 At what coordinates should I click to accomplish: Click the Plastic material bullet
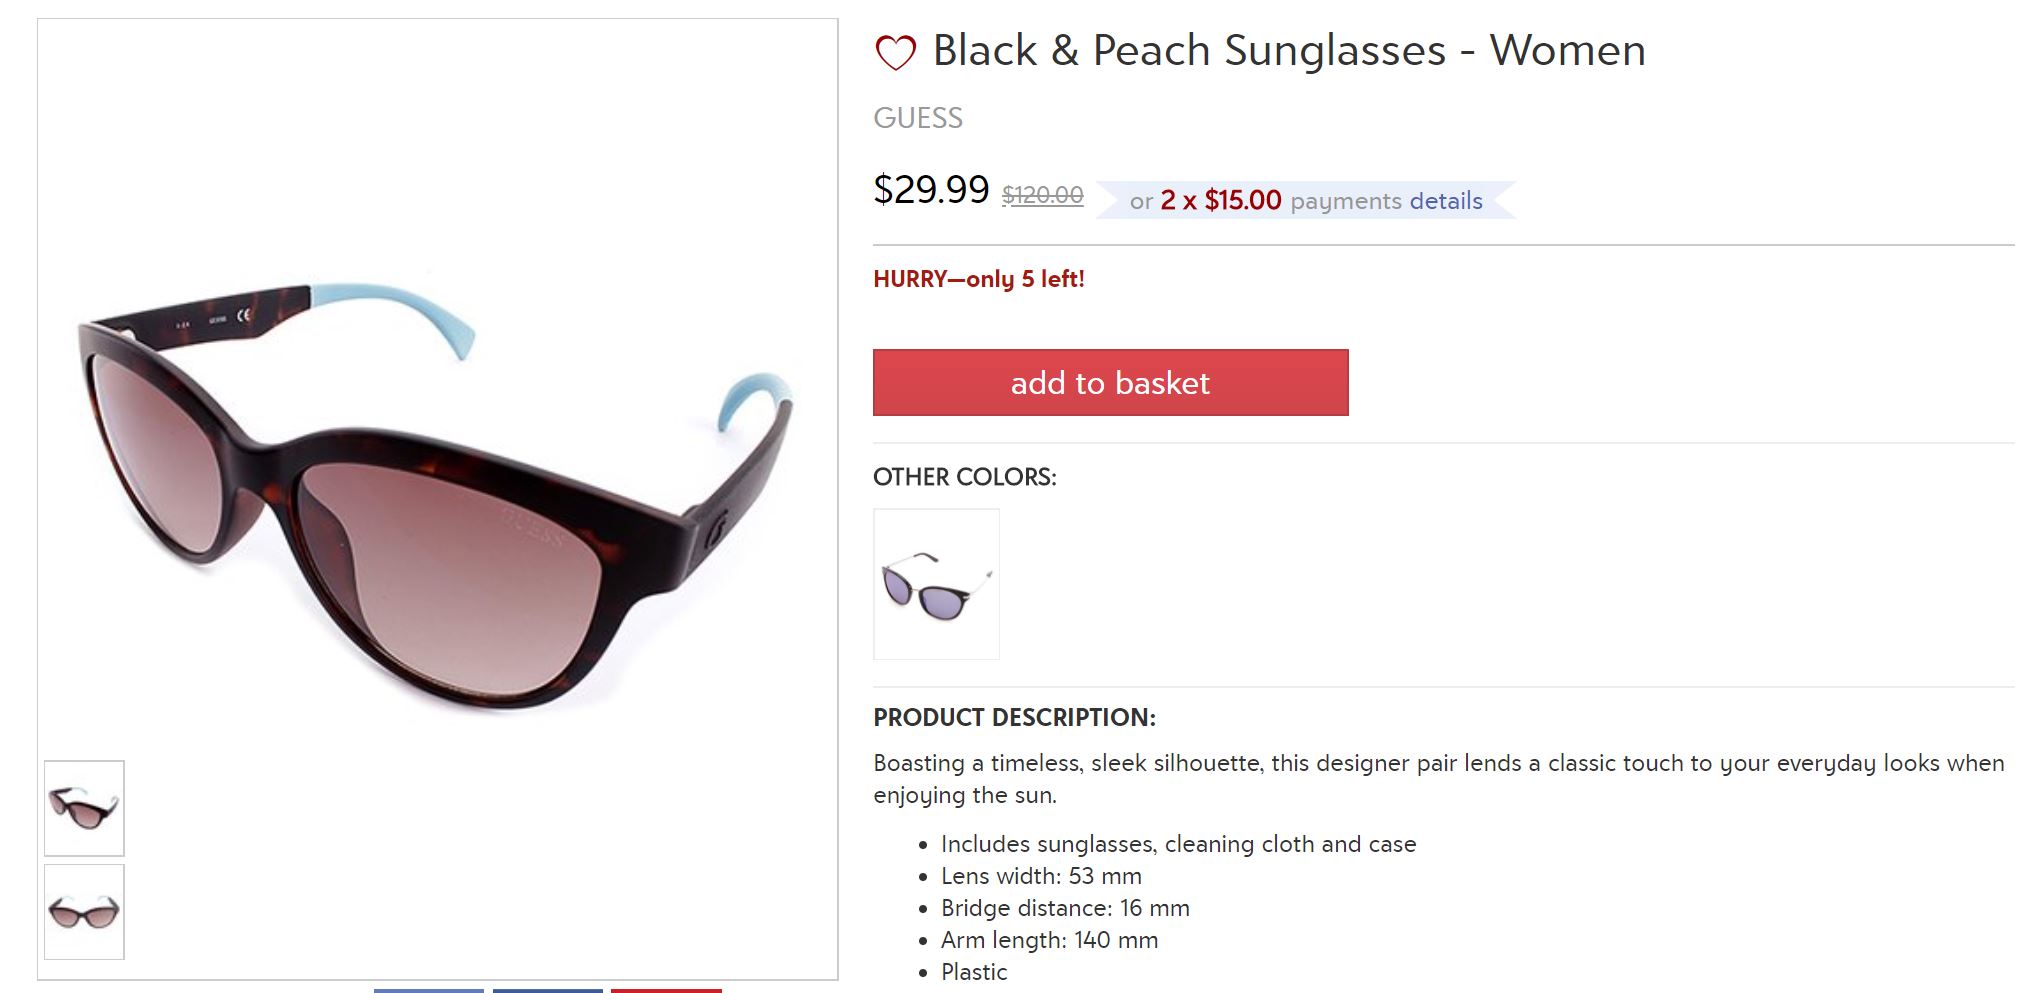pos(973,972)
